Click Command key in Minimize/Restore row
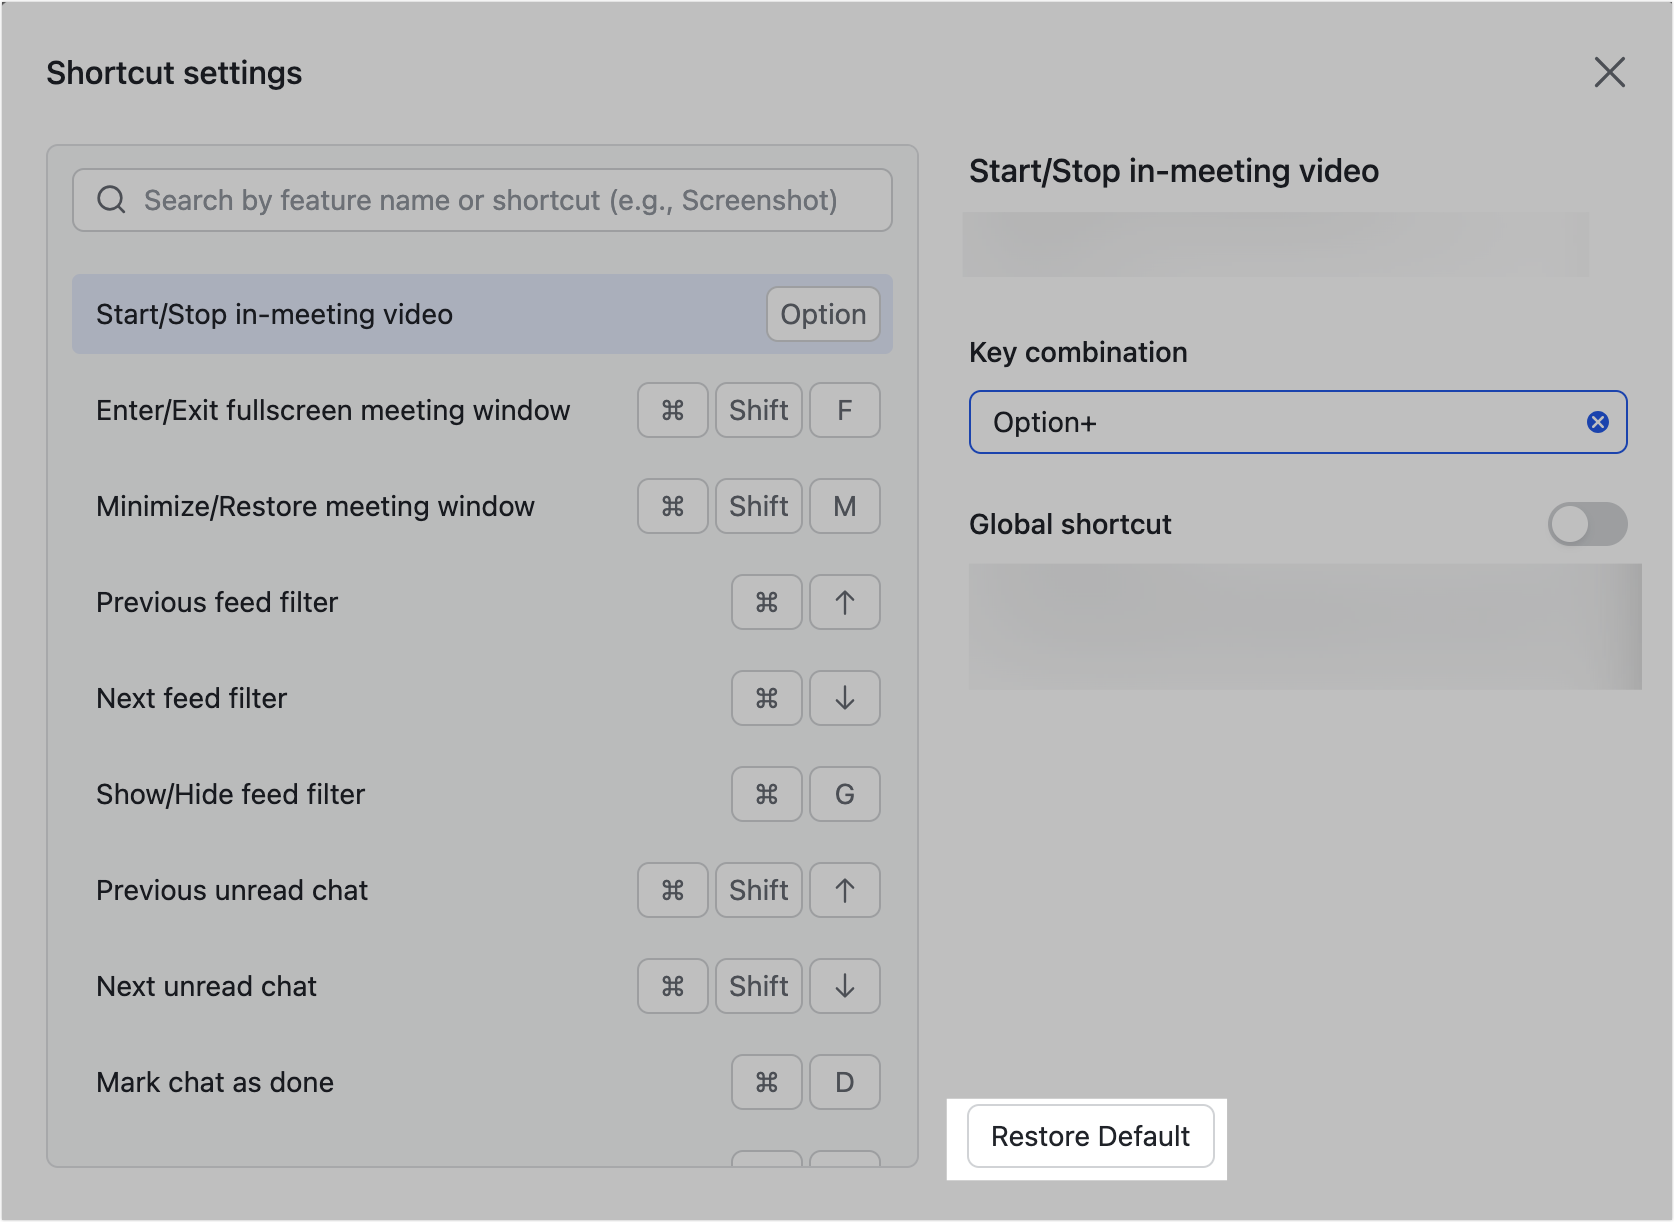Viewport: 1674px width, 1222px height. [673, 506]
